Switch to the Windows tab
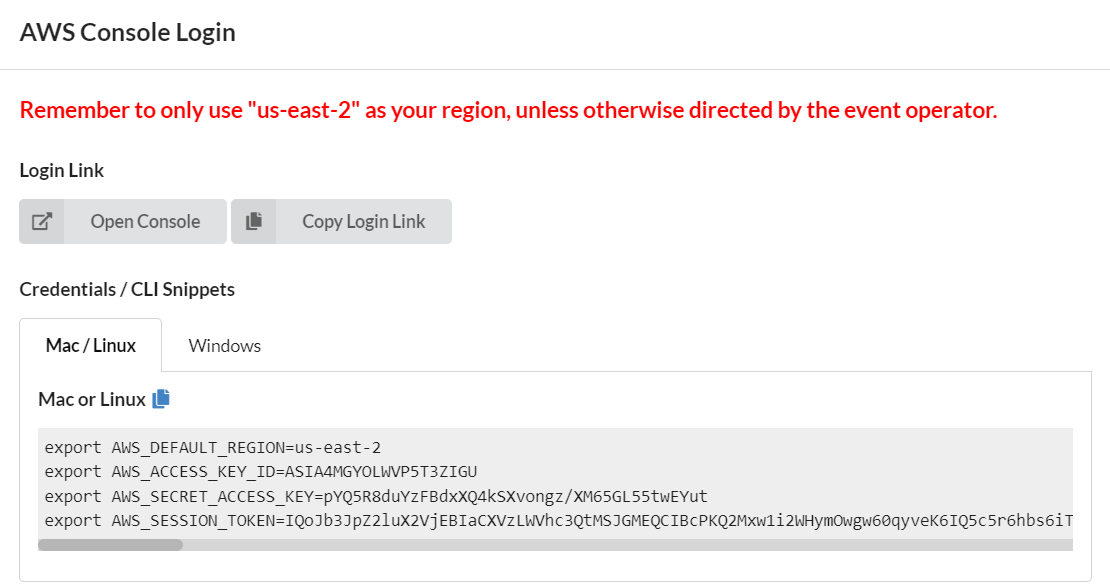The width and height of the screenshot is (1110, 587). 224,346
